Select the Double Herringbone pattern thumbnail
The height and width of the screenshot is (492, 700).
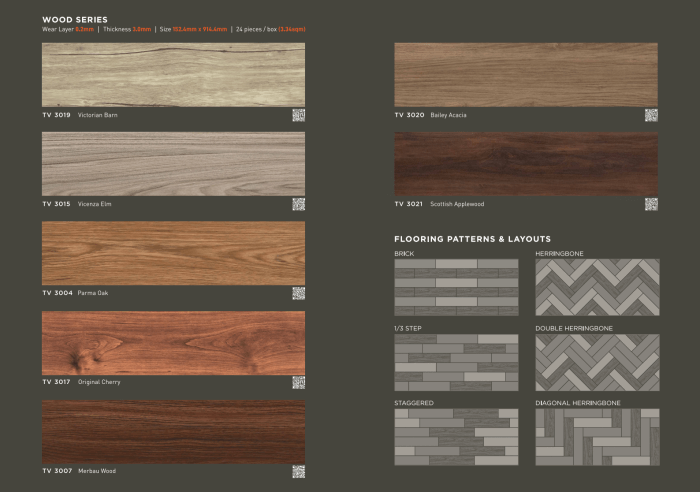[596, 362]
